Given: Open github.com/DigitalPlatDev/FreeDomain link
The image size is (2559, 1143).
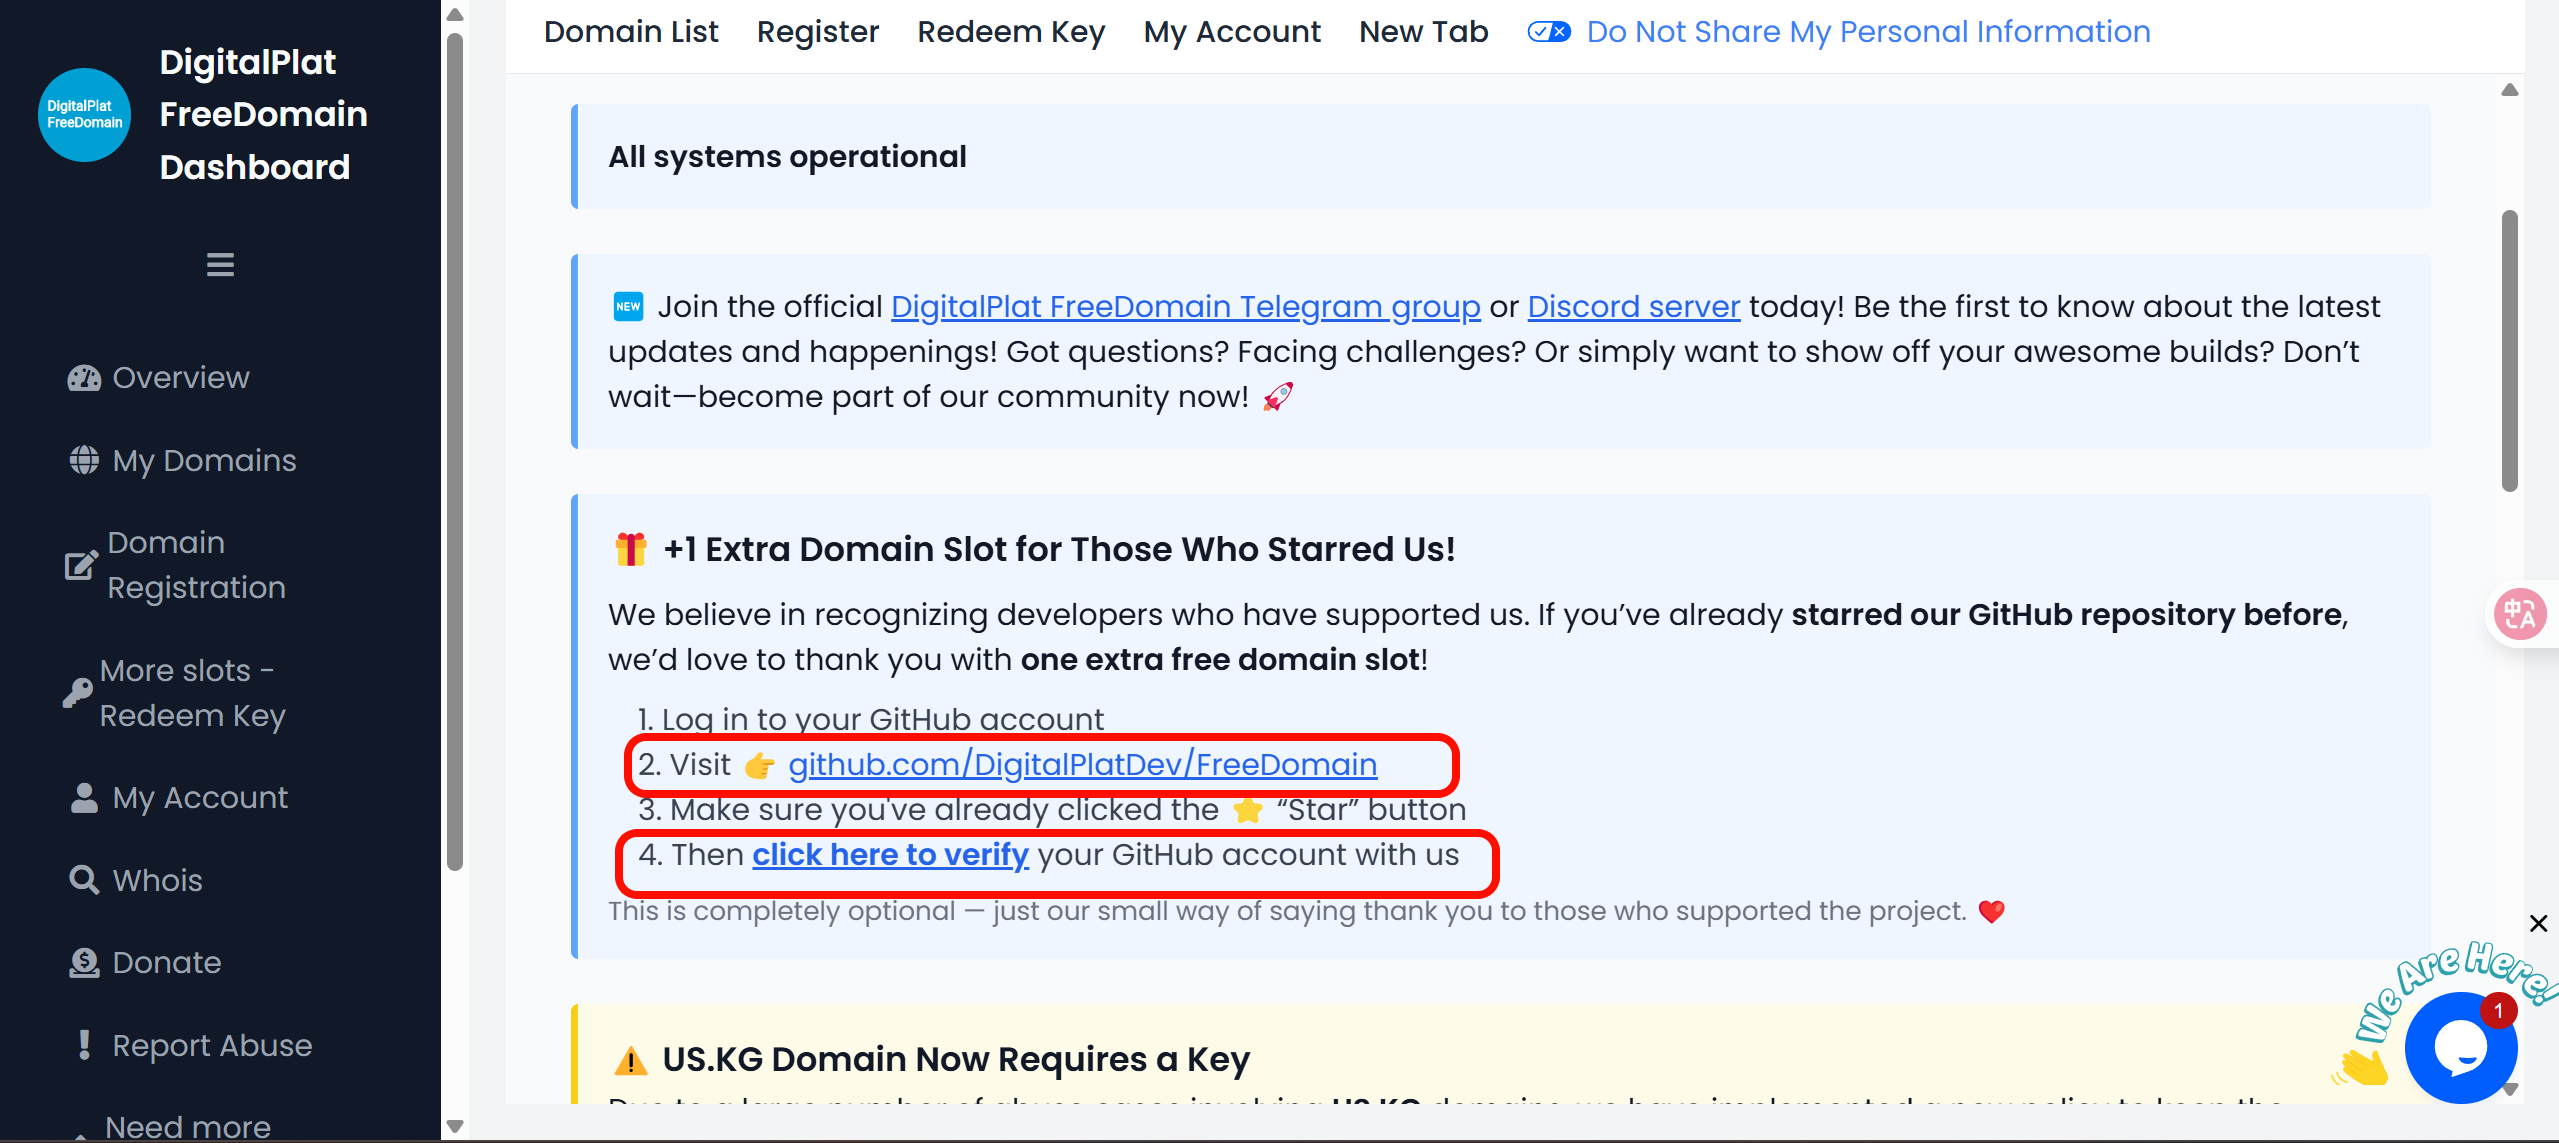Looking at the screenshot, I should click(1082, 765).
